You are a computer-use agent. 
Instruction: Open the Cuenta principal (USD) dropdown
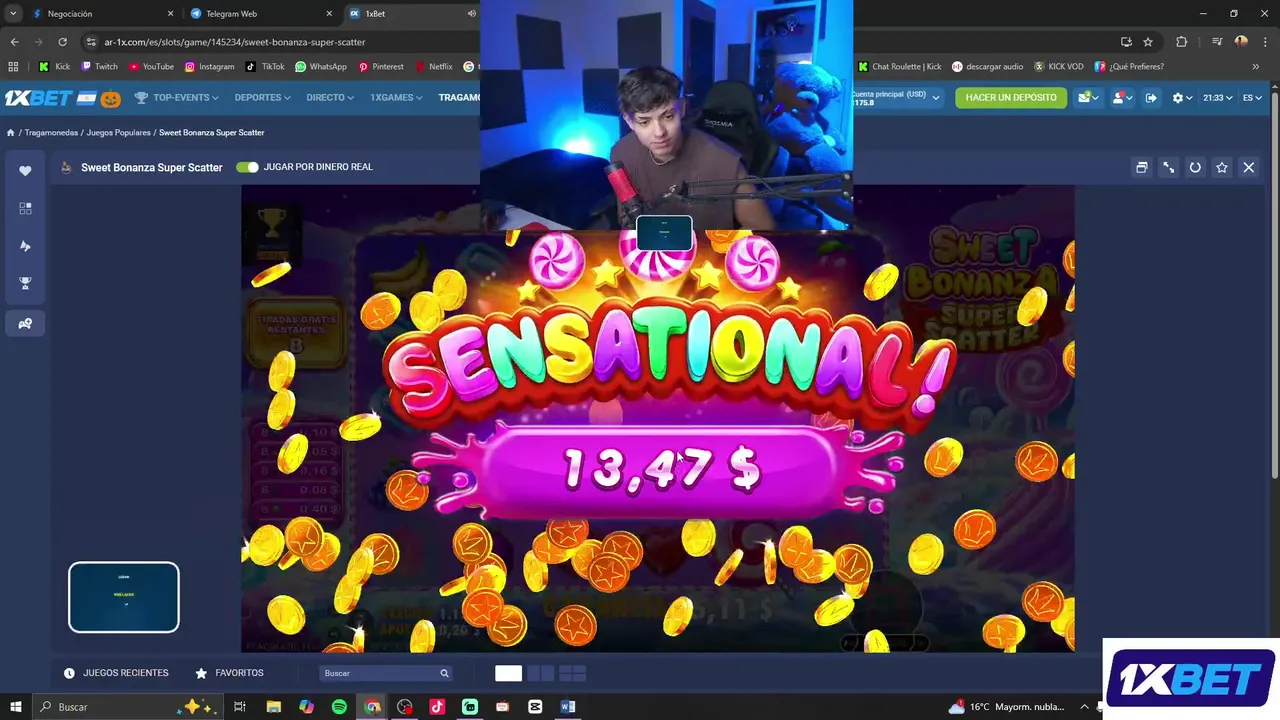[x=895, y=98]
